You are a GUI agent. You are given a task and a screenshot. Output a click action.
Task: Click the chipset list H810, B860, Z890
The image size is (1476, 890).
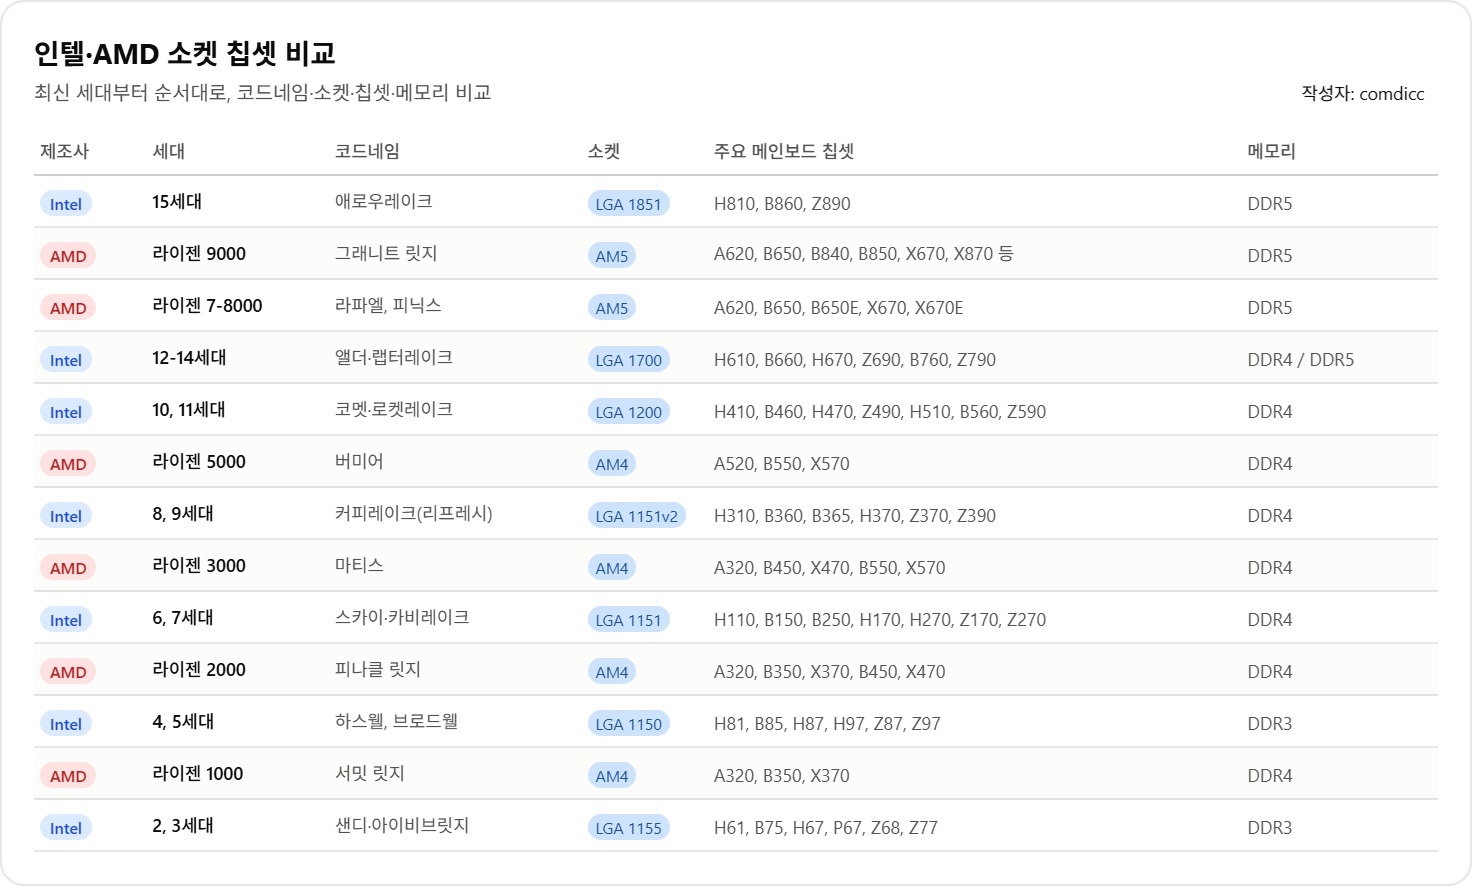point(782,204)
